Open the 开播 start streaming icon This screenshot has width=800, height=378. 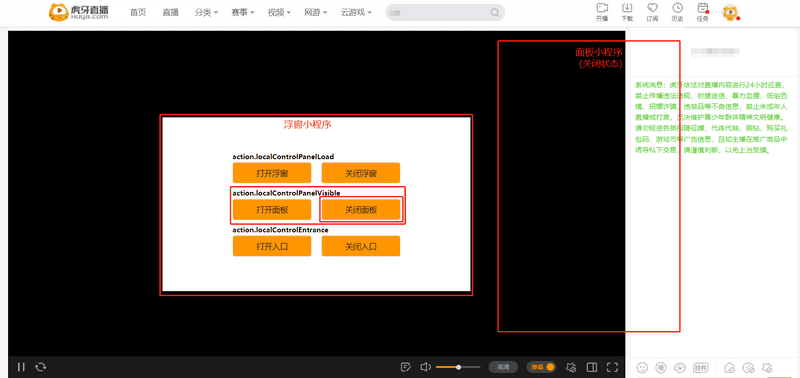point(602,12)
